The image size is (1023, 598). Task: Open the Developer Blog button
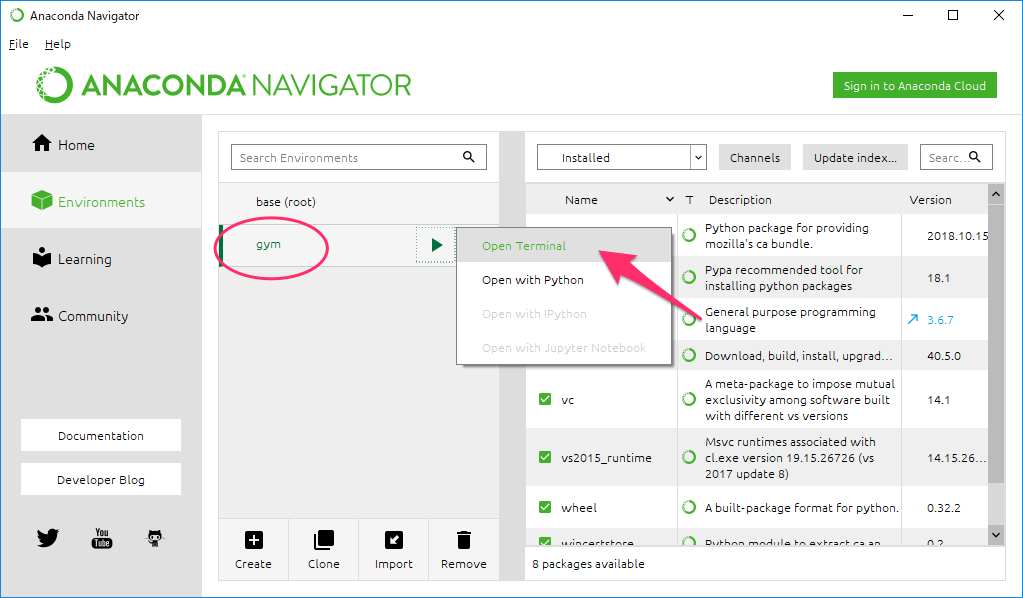pos(101,479)
